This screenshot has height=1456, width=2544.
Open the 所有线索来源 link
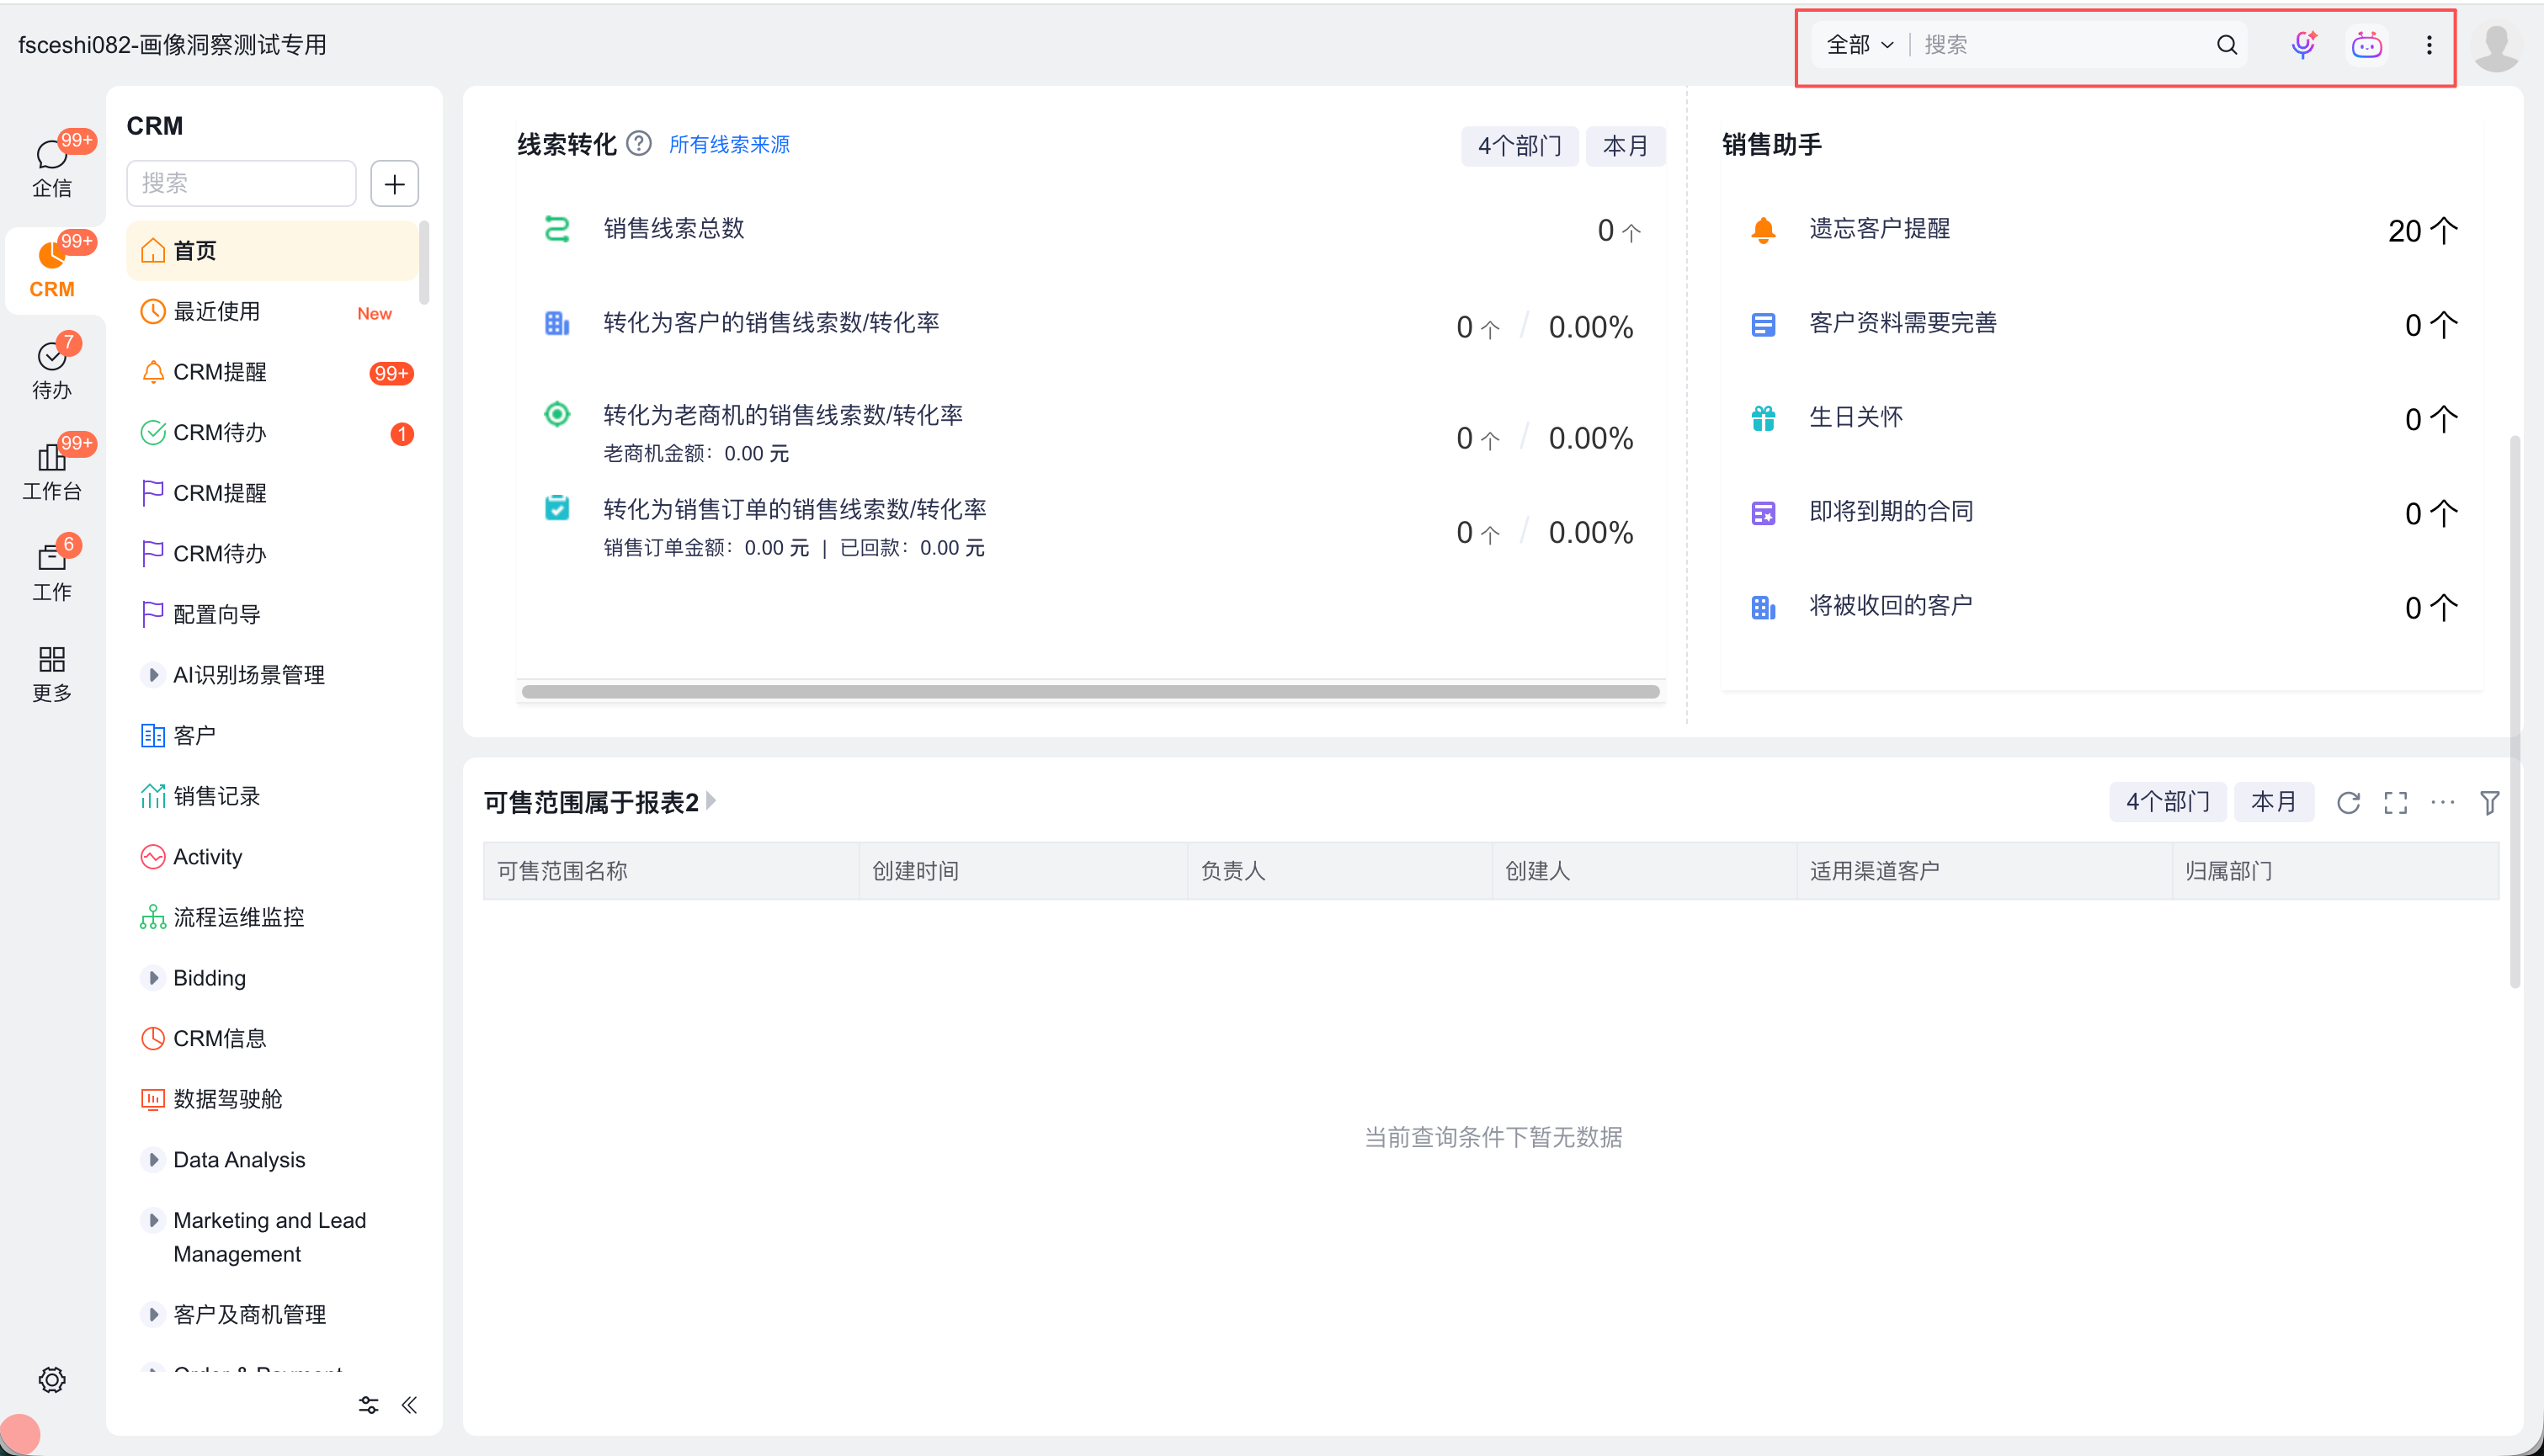(729, 144)
